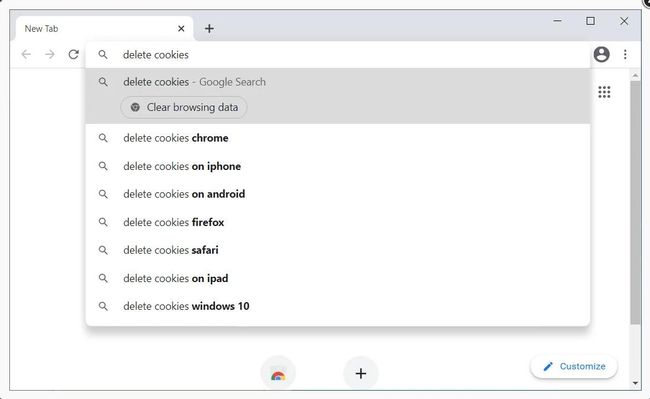Open the Google apps grid icon

tap(604, 92)
